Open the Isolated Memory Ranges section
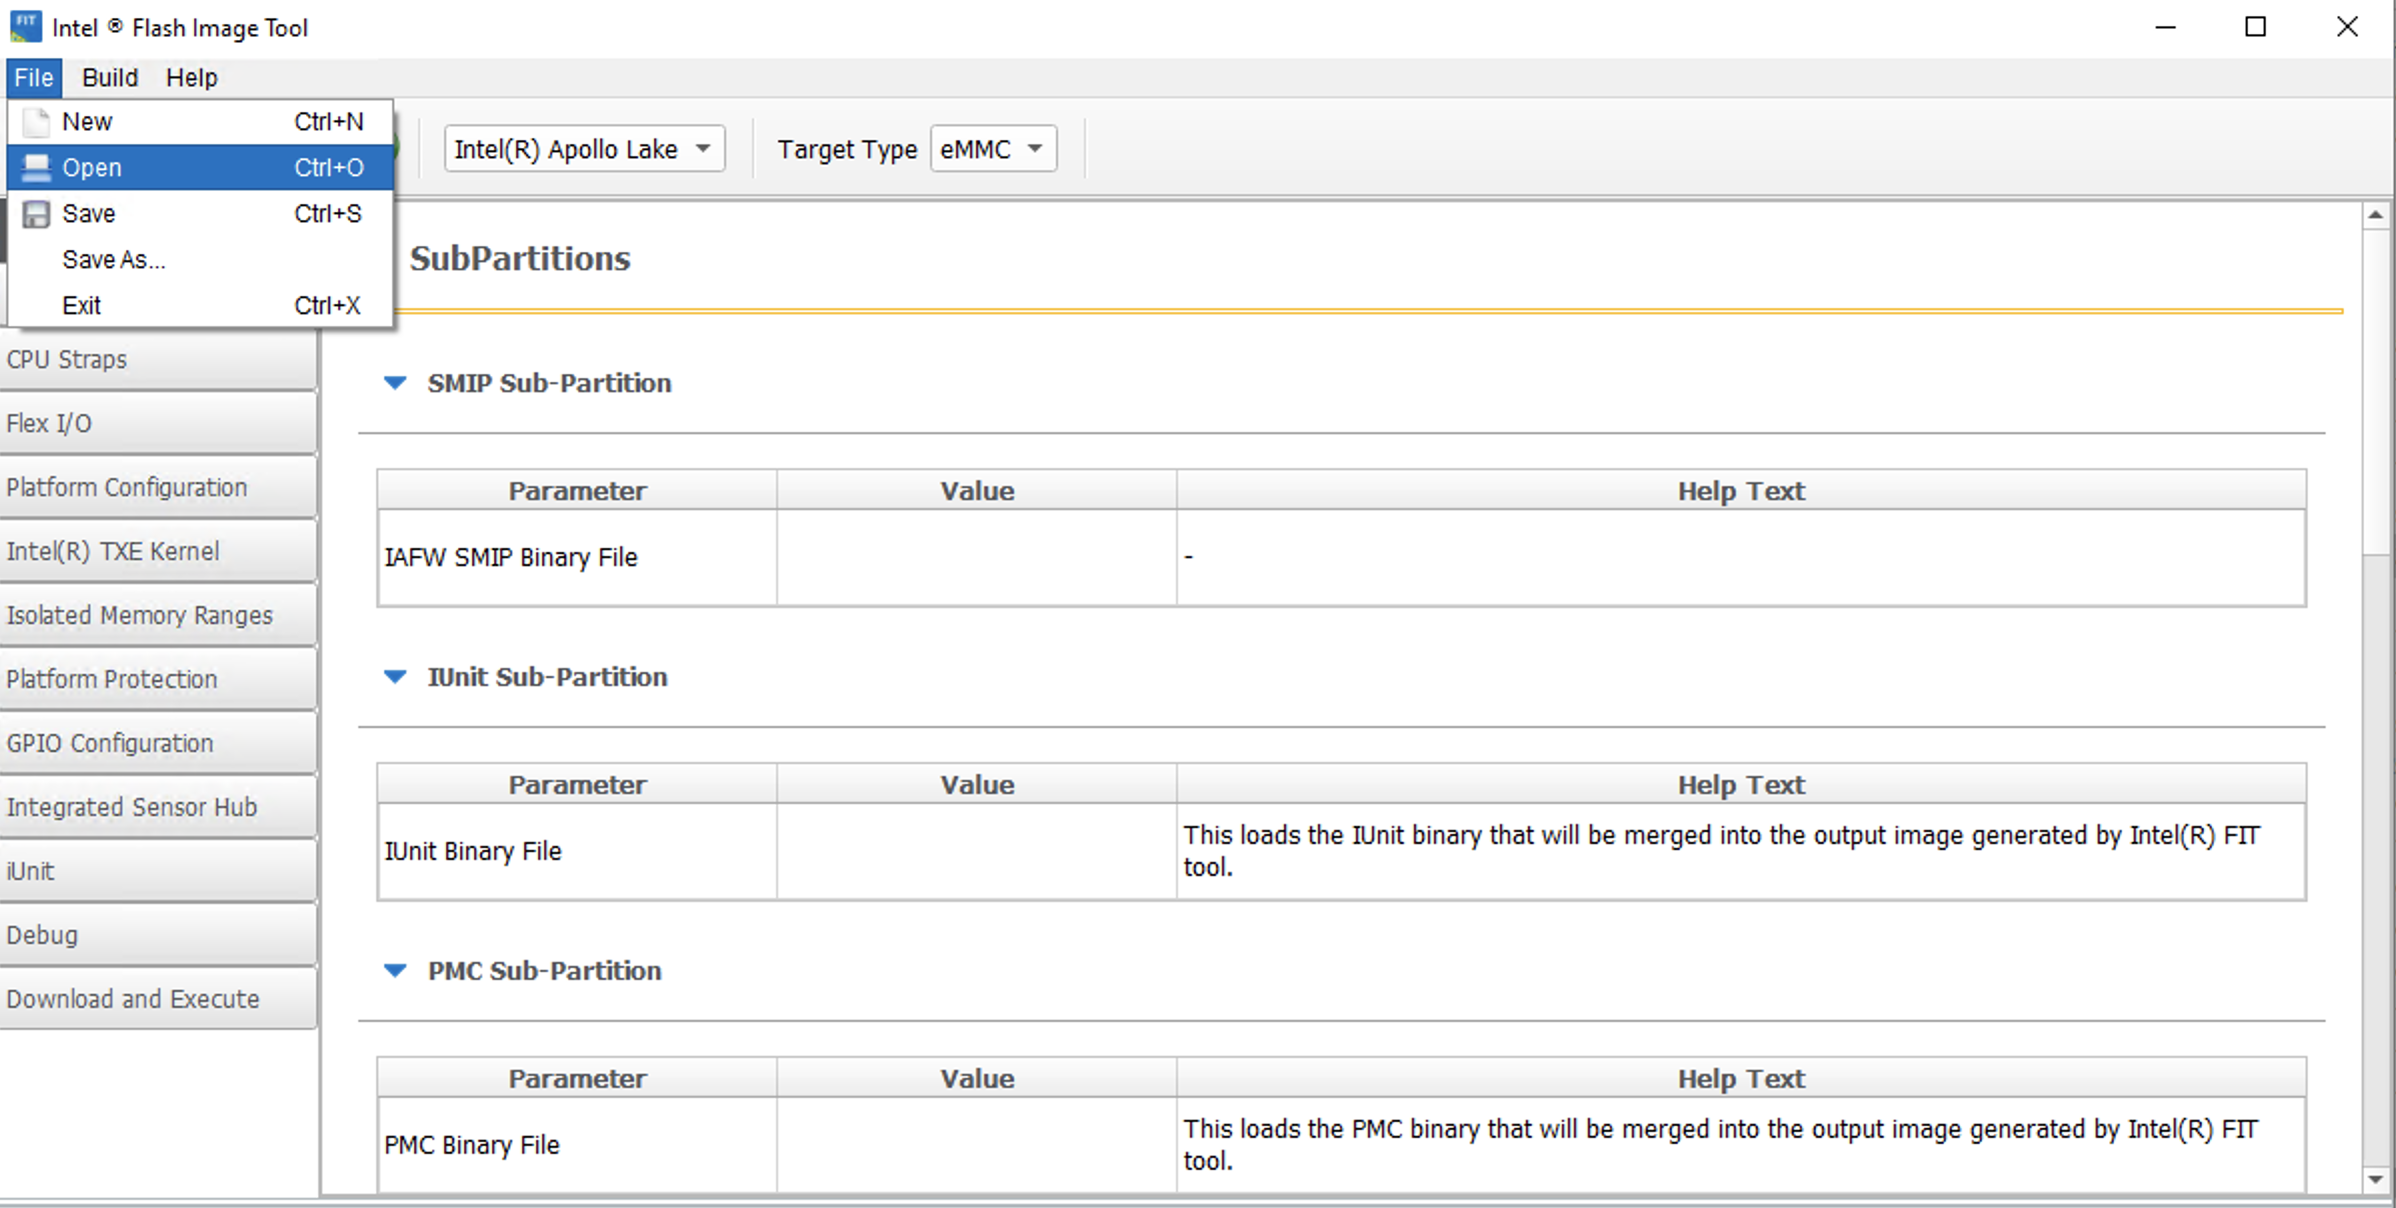Viewport: 2396px width, 1208px height. (158, 616)
